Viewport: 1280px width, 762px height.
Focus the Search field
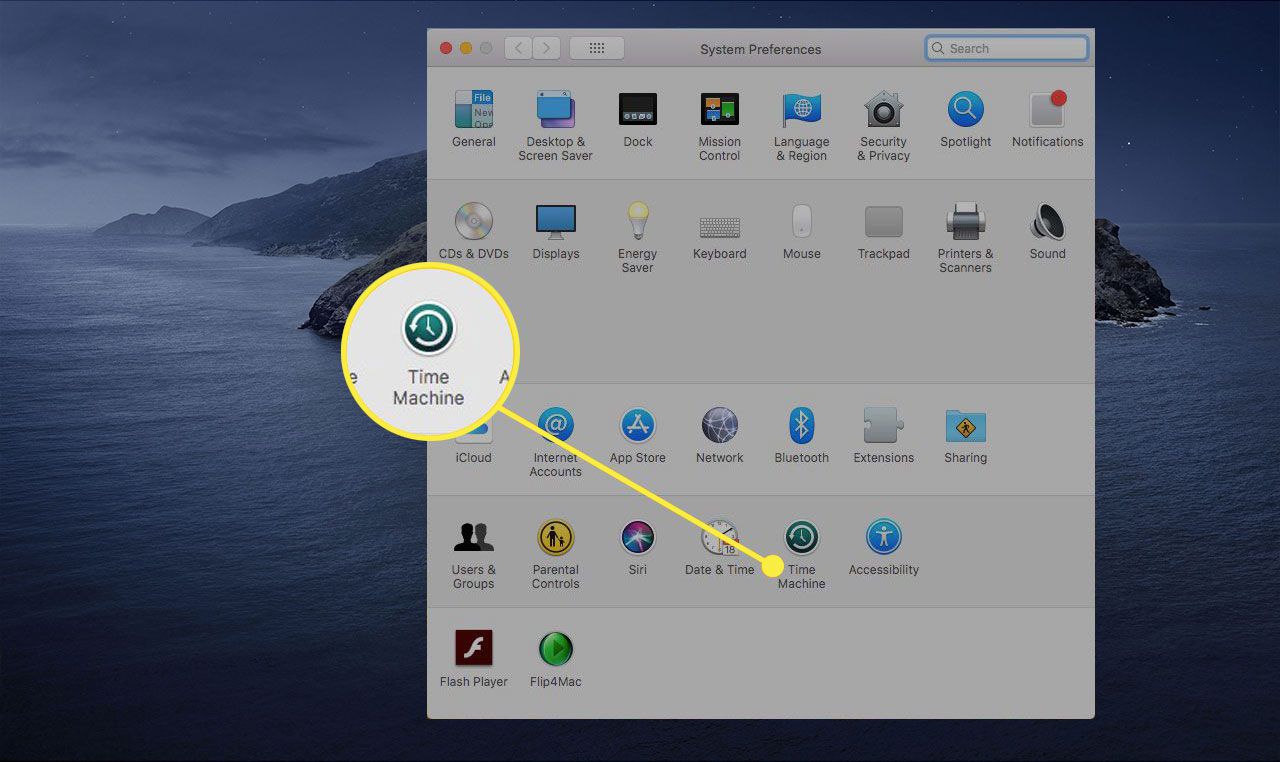pyautogui.click(x=1007, y=48)
